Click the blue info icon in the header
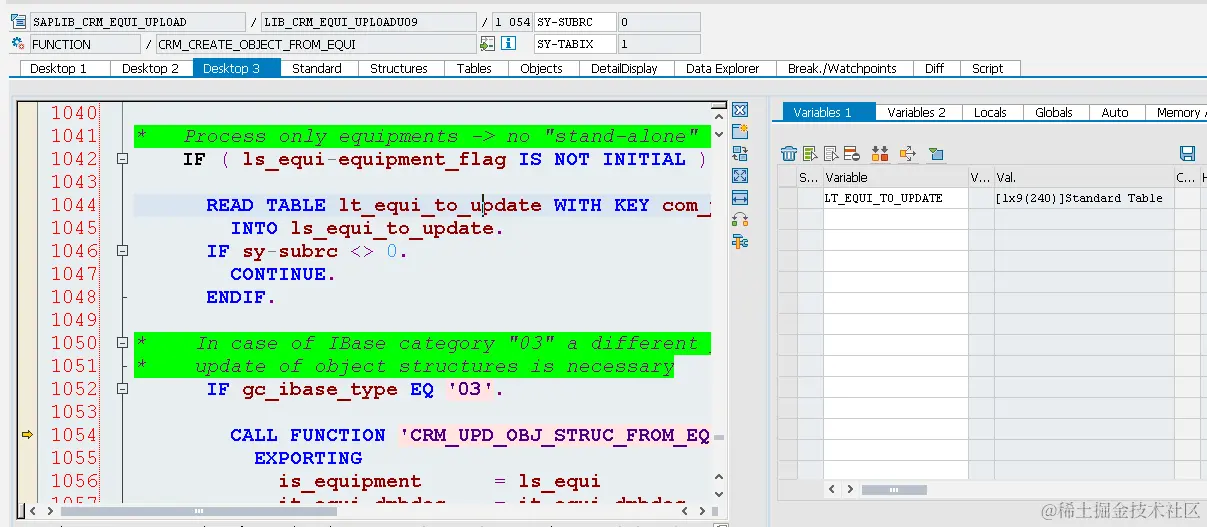The width and height of the screenshot is (1207, 527). [508, 44]
